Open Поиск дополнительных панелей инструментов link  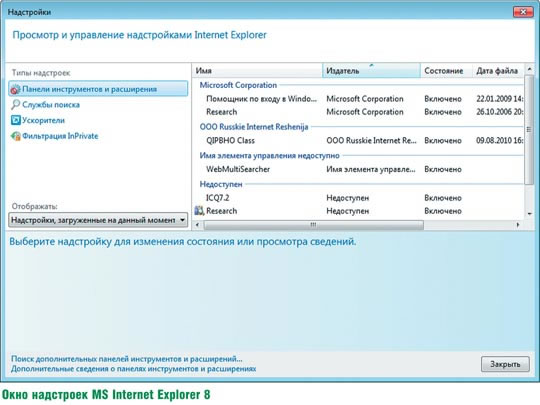click(127, 359)
